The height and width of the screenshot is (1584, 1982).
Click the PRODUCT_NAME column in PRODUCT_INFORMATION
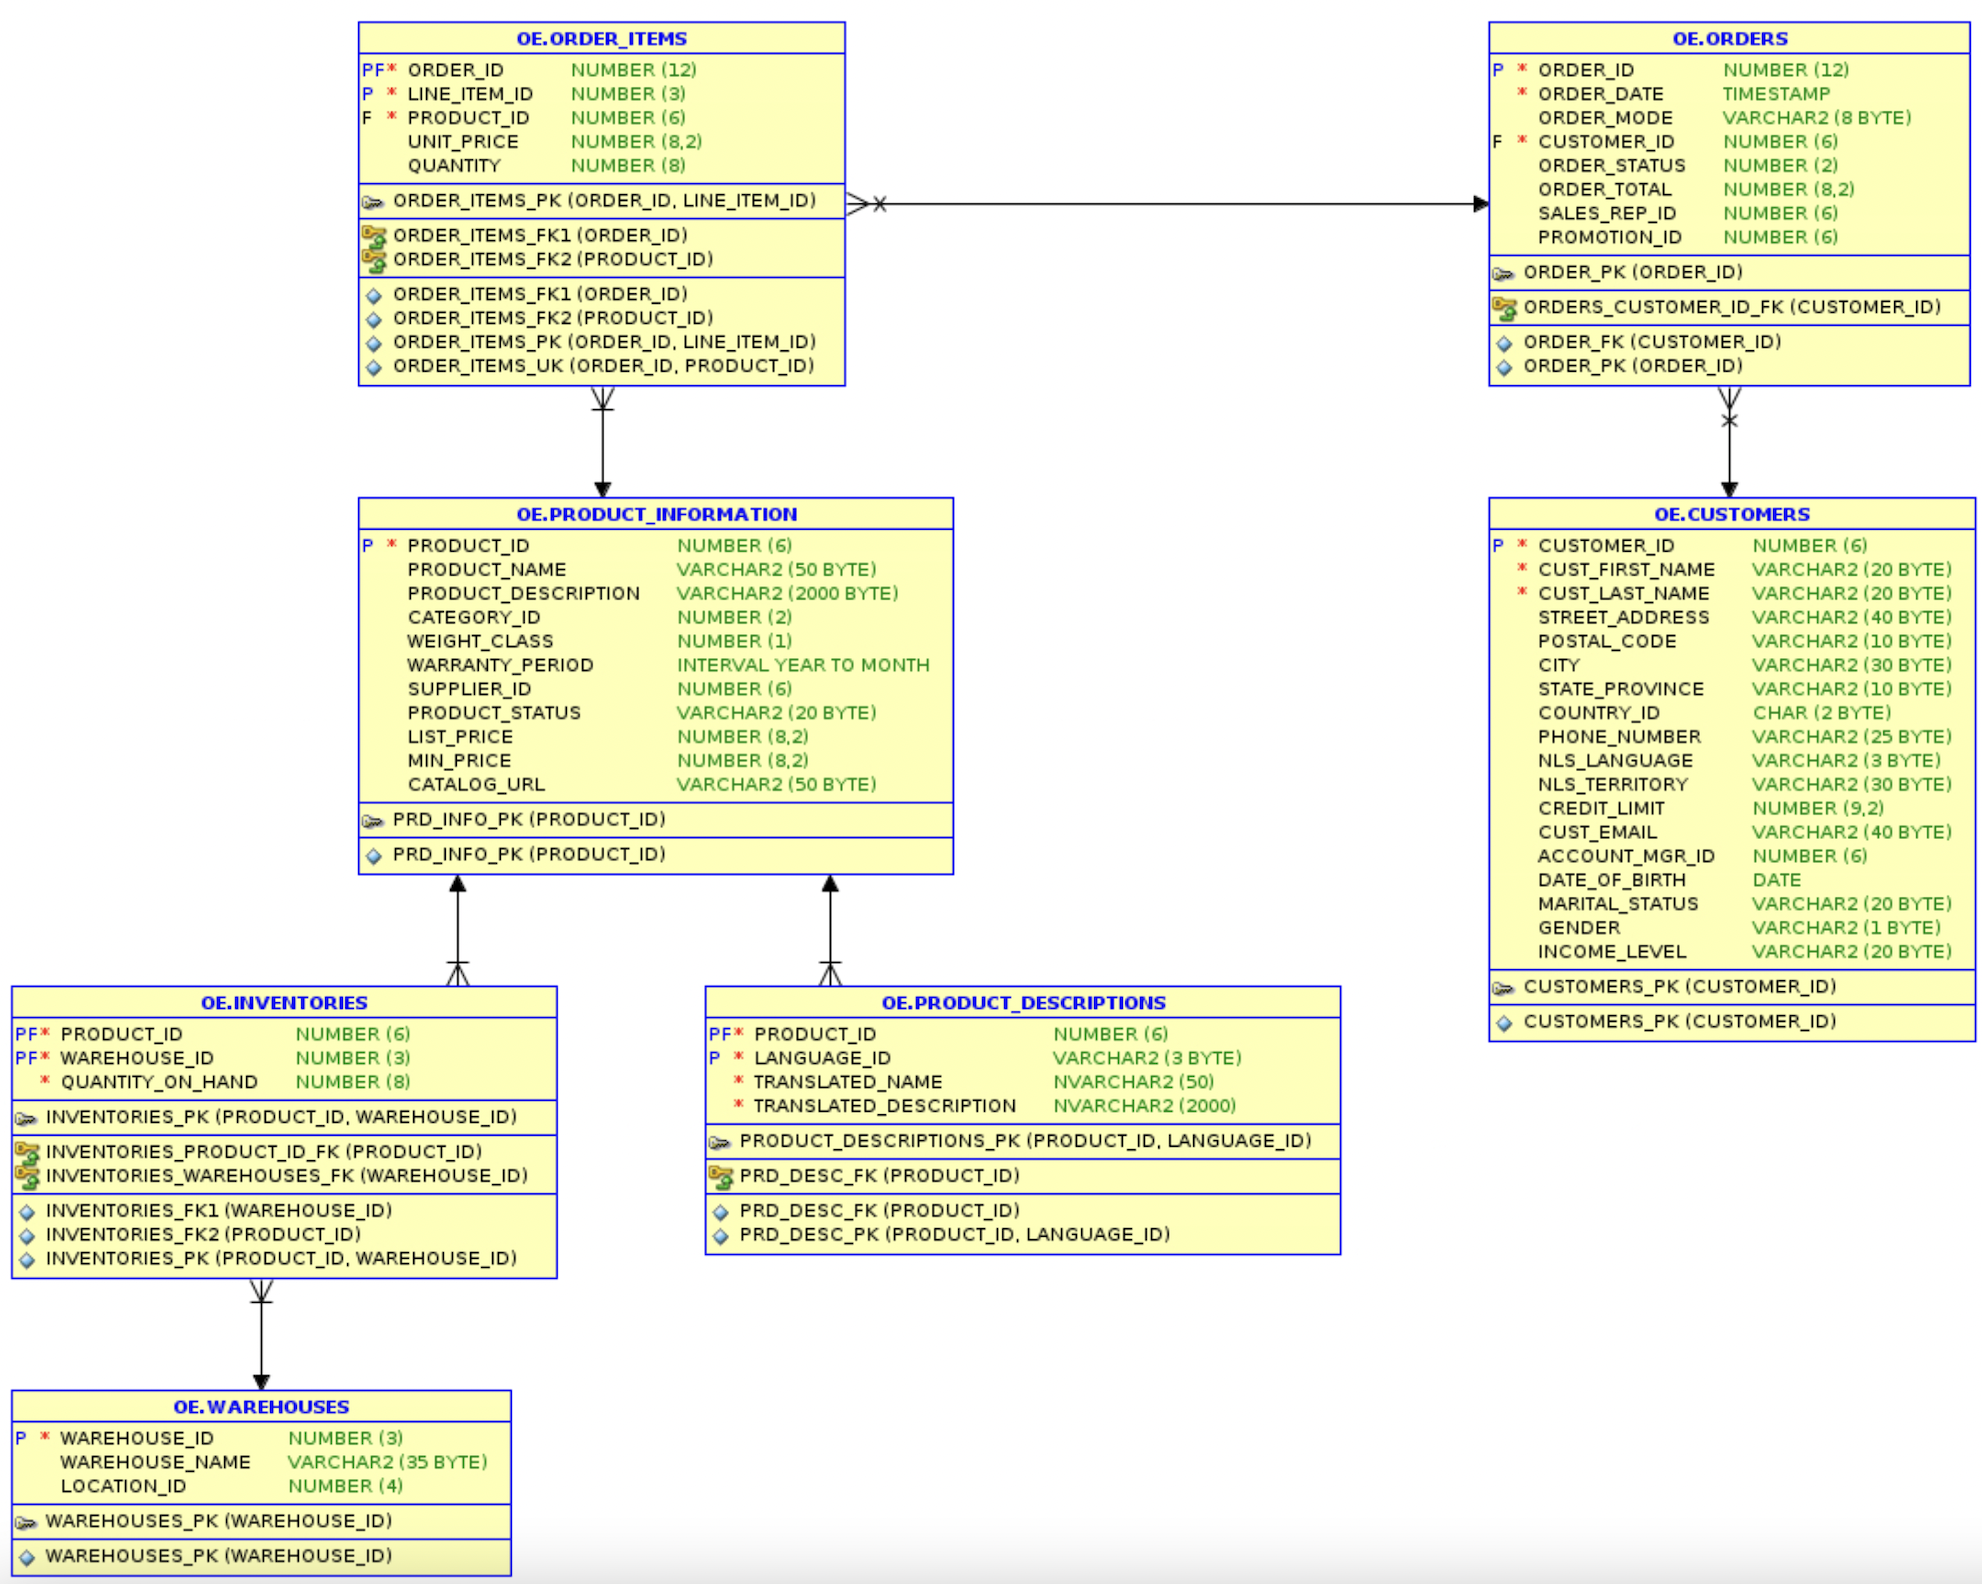487,569
